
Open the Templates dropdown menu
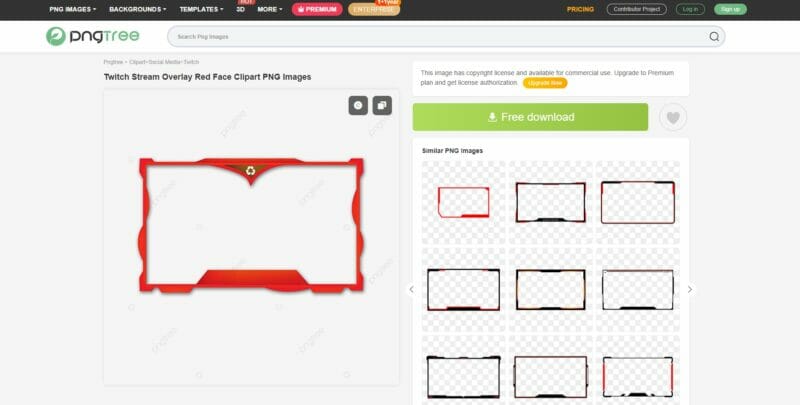click(201, 9)
